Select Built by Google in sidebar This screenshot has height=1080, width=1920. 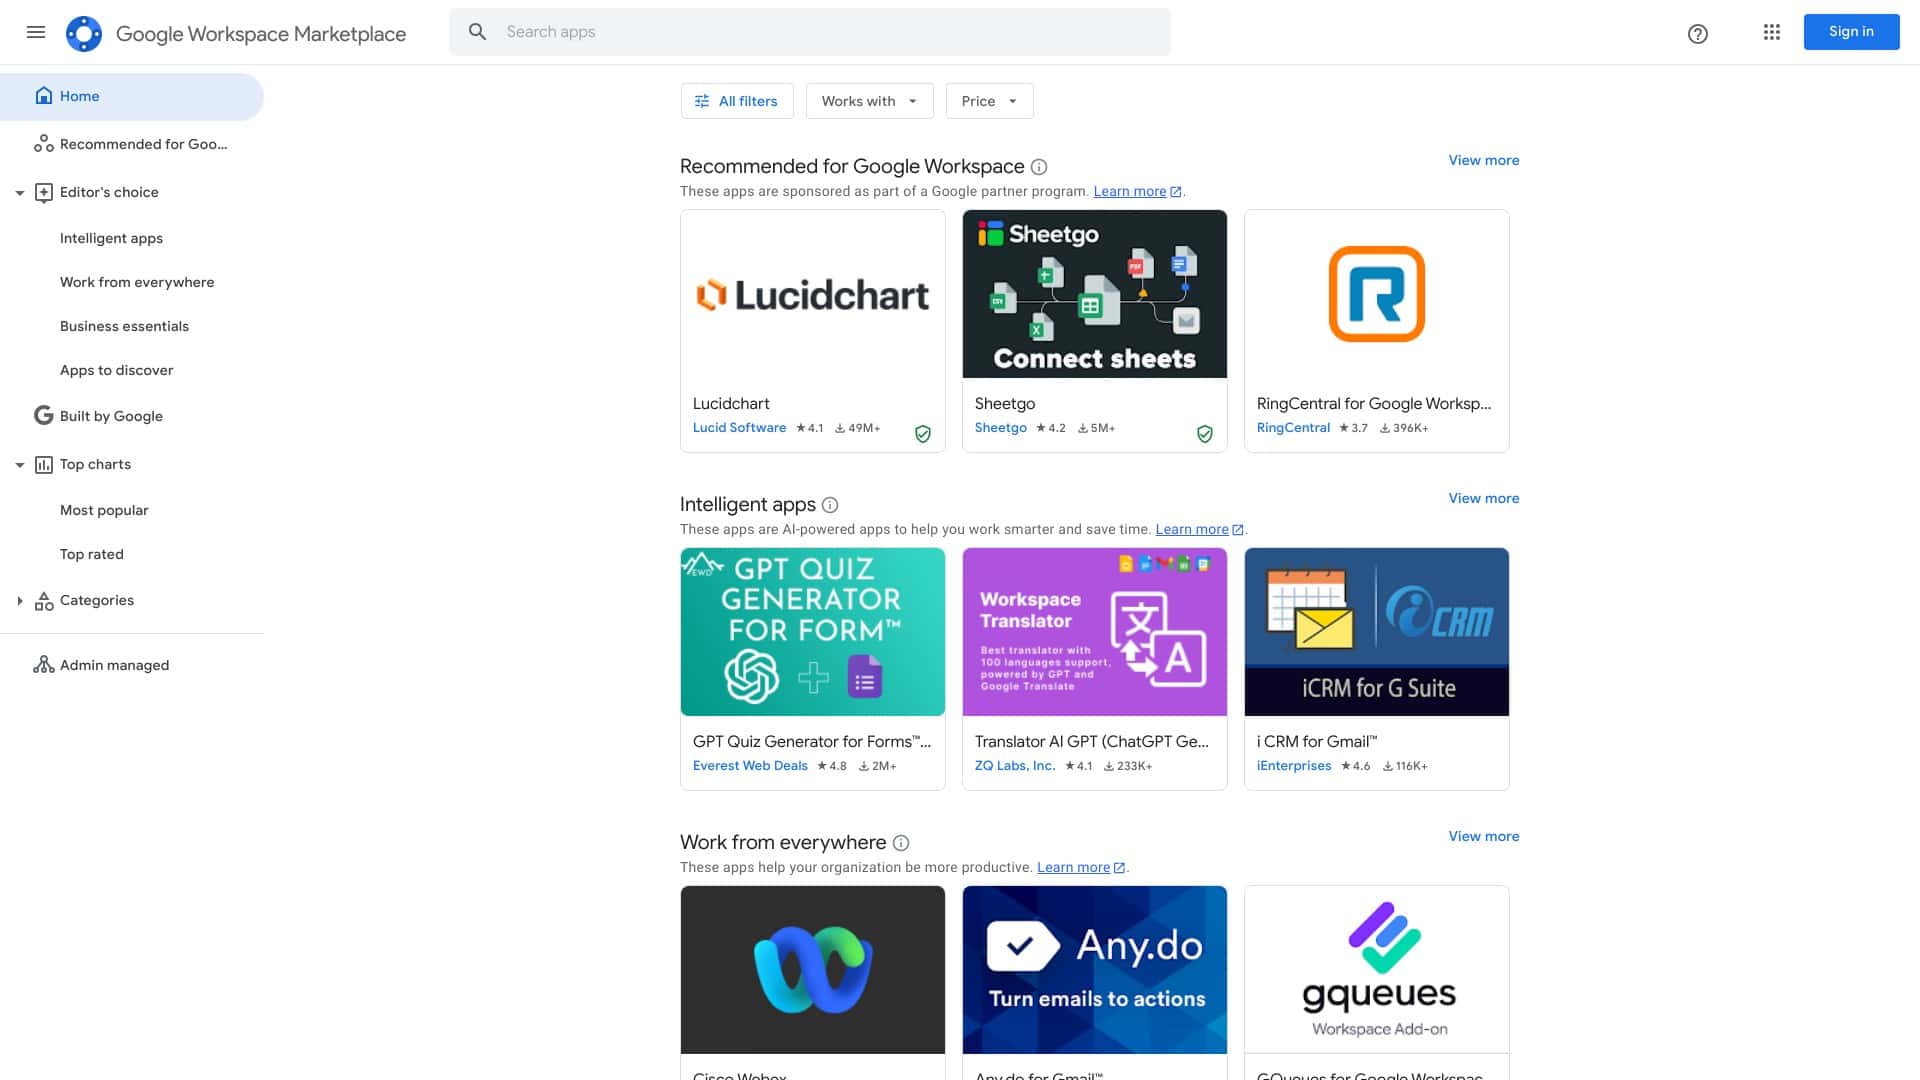(111, 416)
